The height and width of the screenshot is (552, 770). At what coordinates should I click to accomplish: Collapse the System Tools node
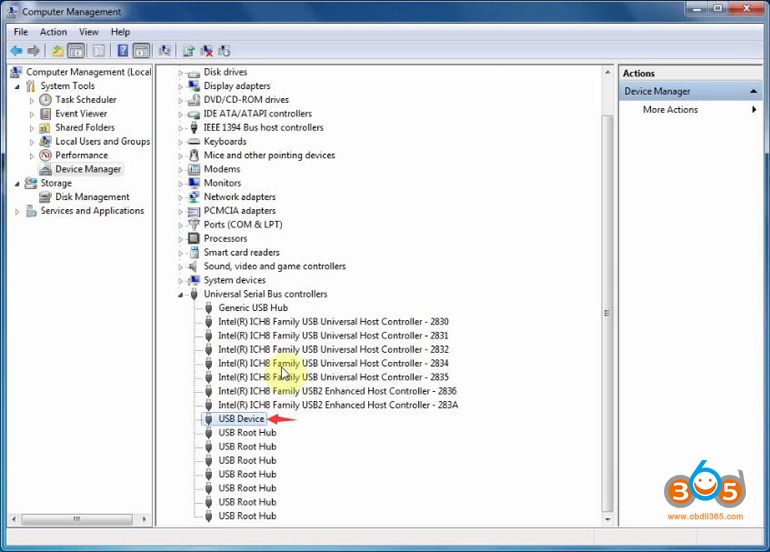pyautogui.click(x=17, y=86)
